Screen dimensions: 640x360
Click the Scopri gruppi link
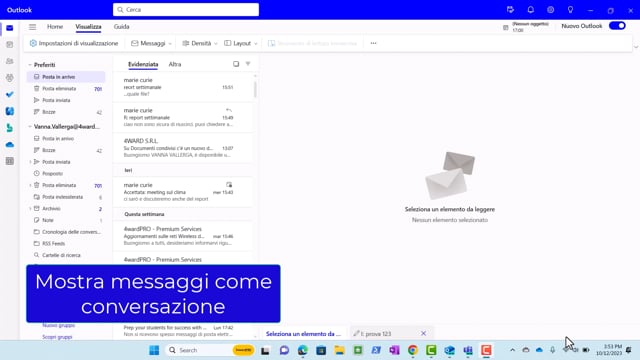tap(57, 337)
